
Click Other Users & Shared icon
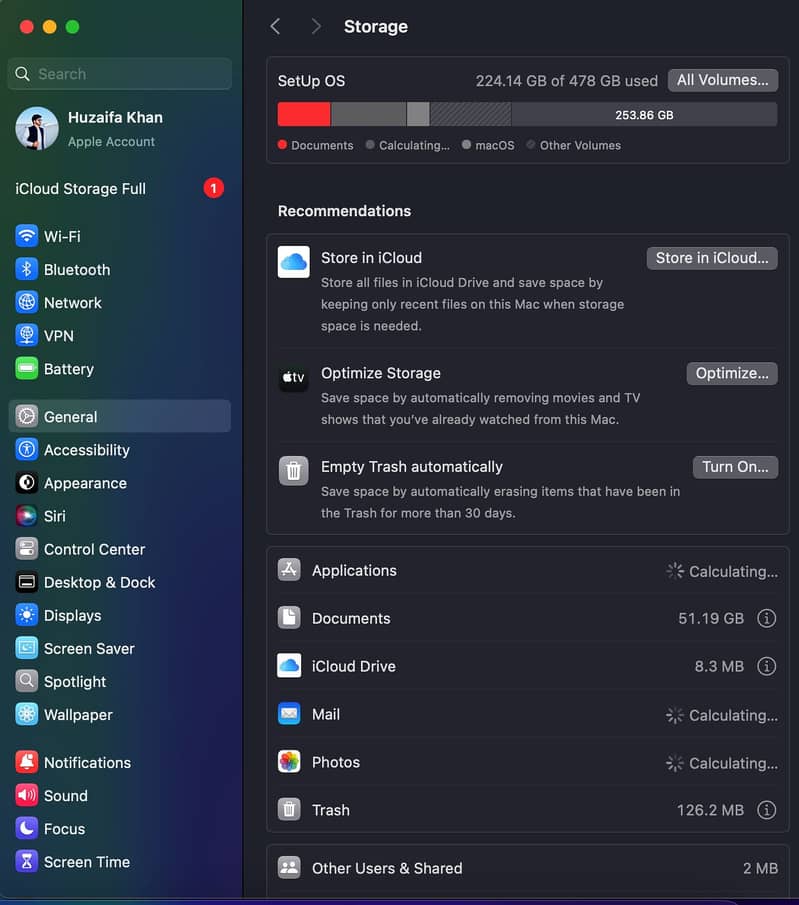(289, 867)
